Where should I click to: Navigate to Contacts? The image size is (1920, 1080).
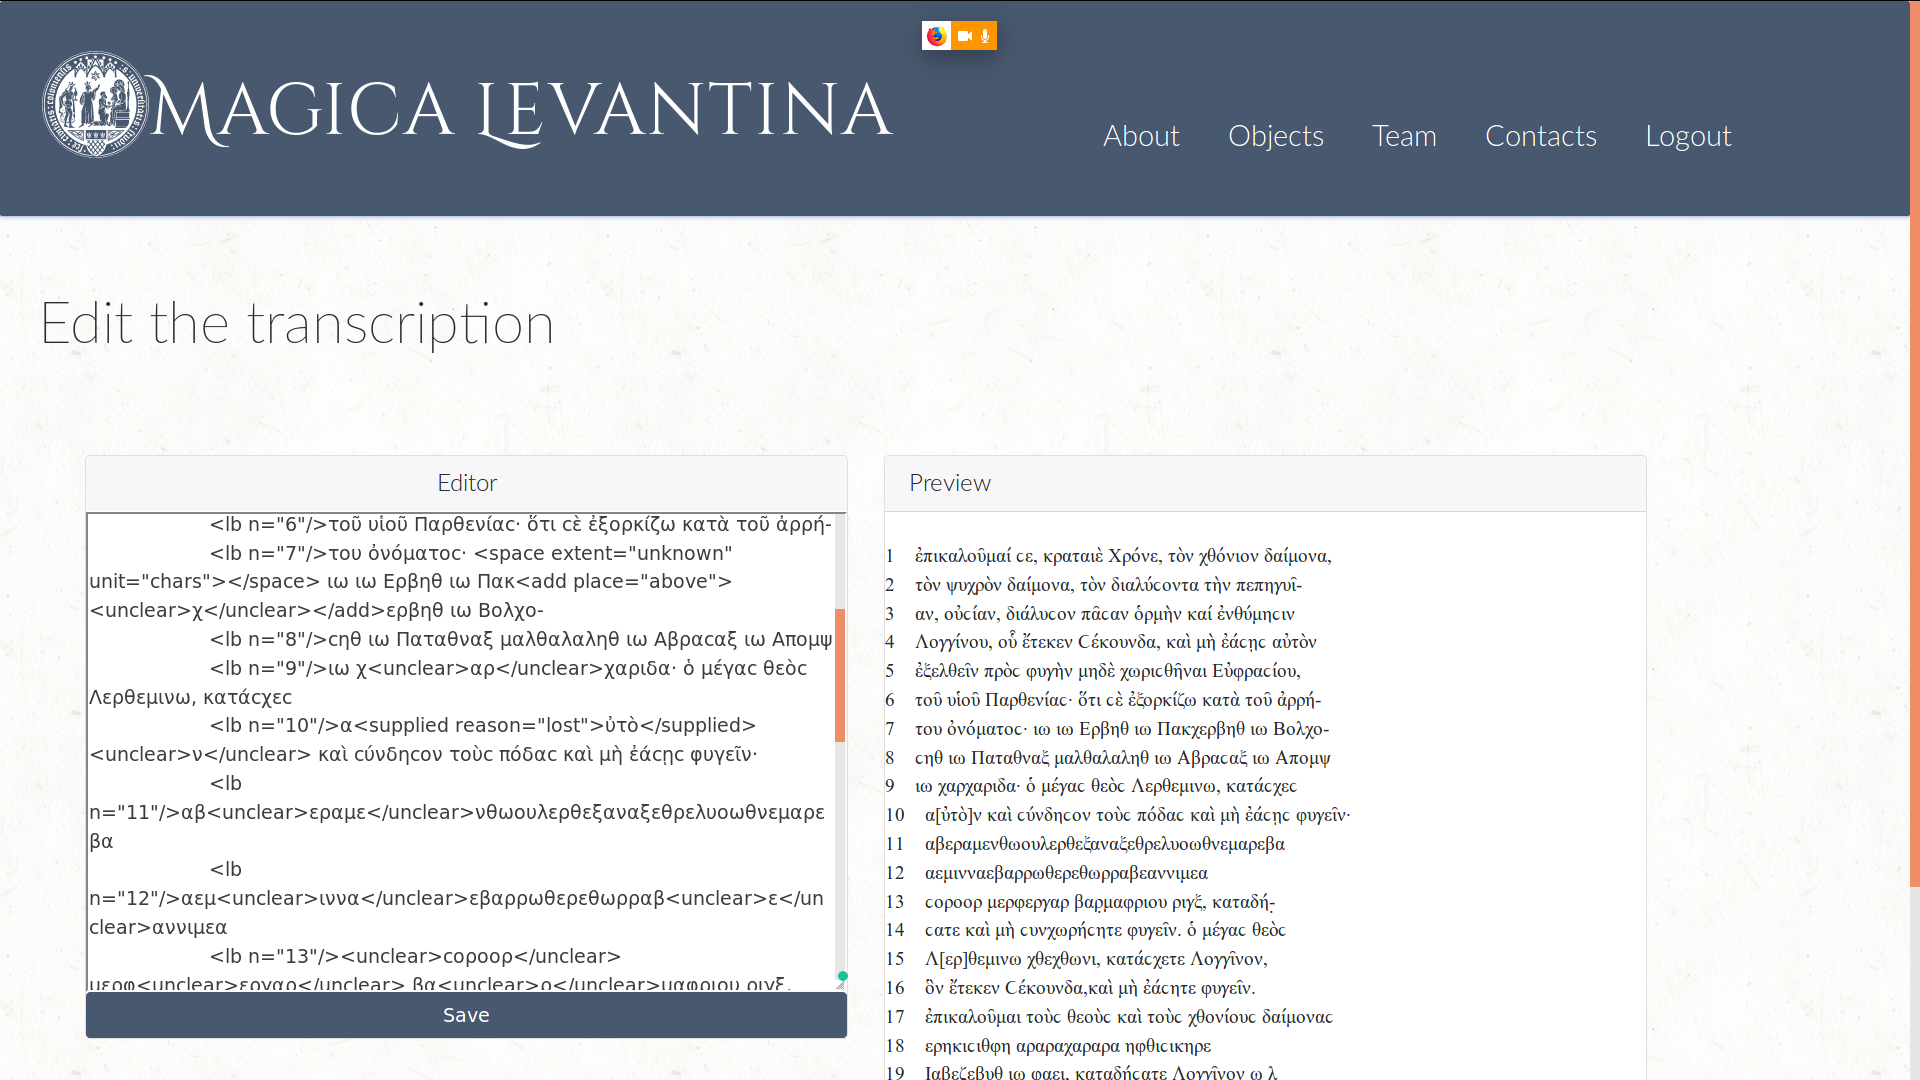[x=1540, y=136]
